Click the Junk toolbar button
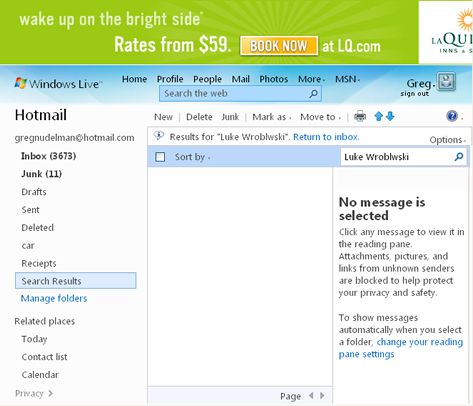473x406 pixels. tap(230, 117)
